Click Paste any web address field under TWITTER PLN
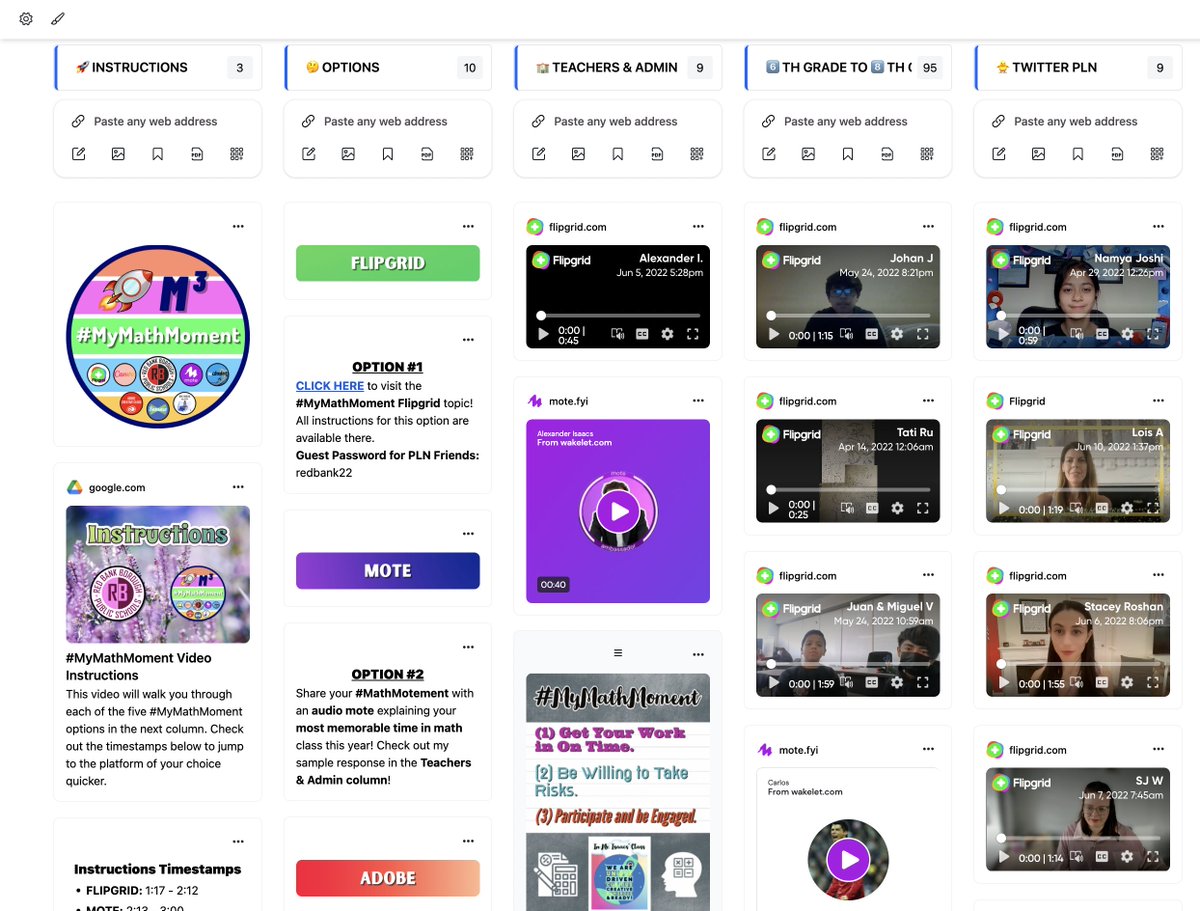Viewport: 1200px width, 911px height. [x=1076, y=121]
